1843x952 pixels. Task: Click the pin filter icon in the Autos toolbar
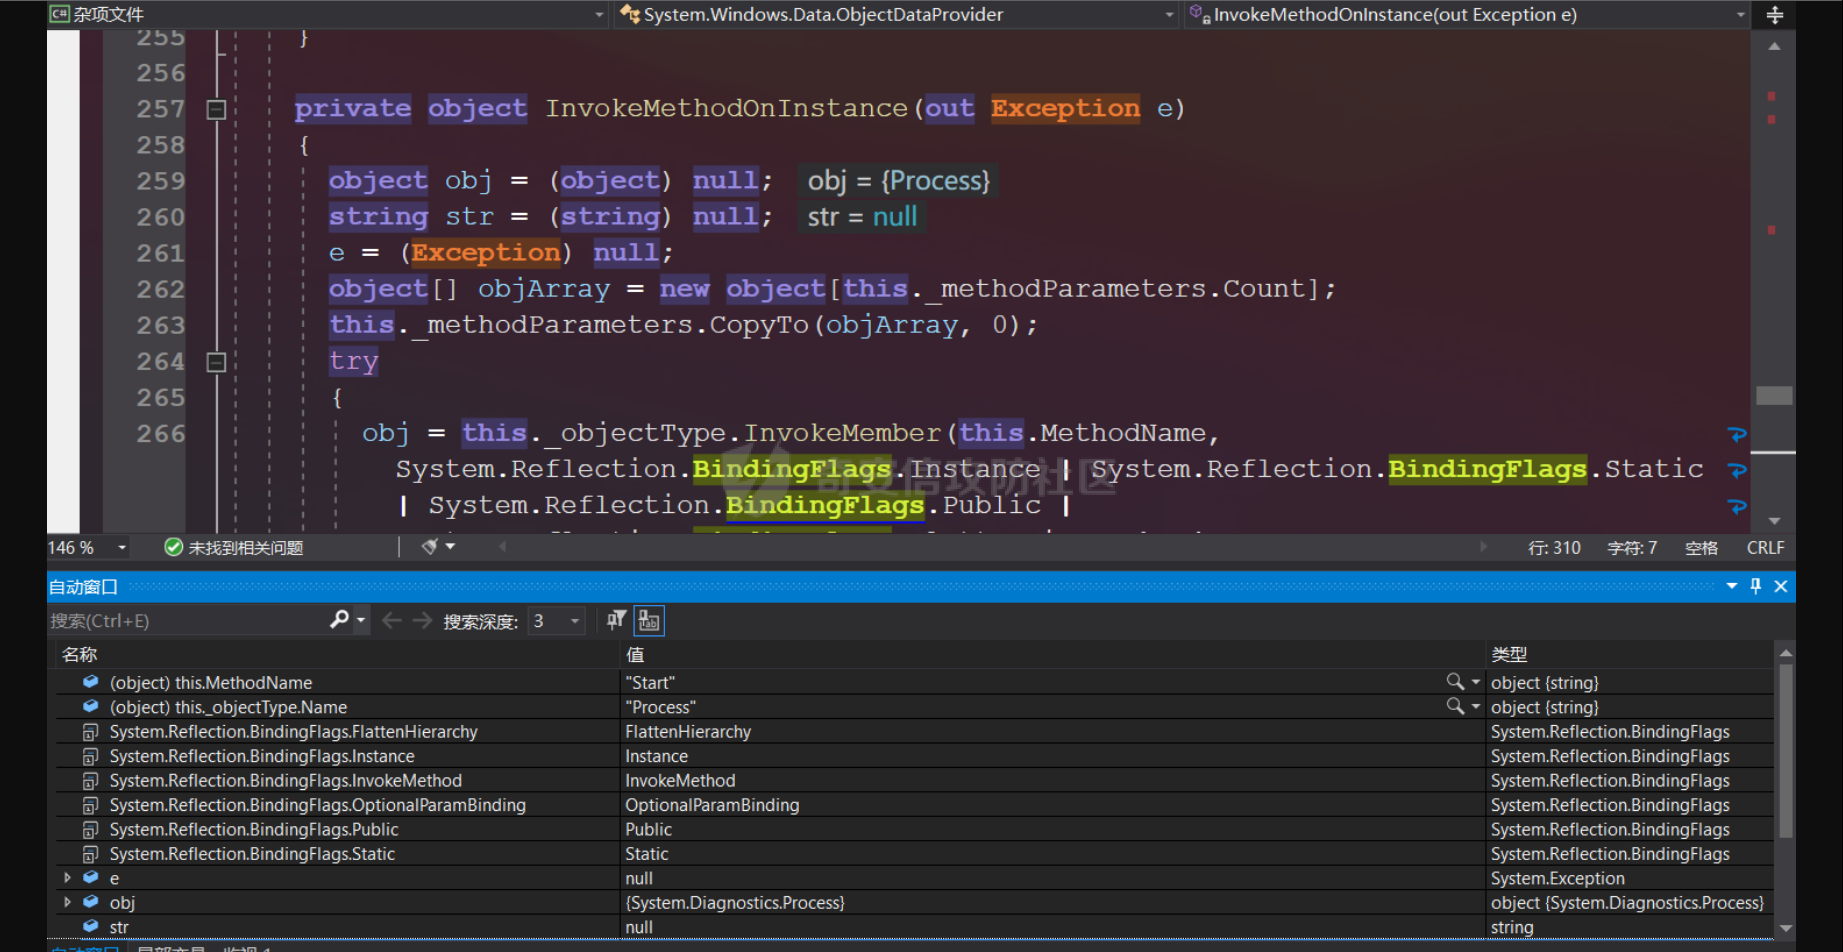[616, 620]
